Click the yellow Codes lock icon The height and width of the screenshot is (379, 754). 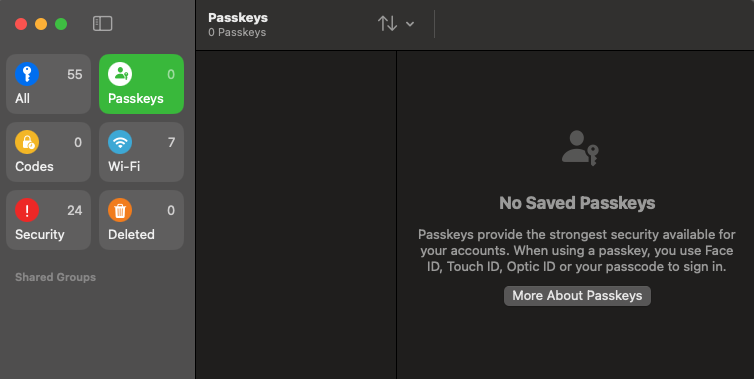click(27, 142)
